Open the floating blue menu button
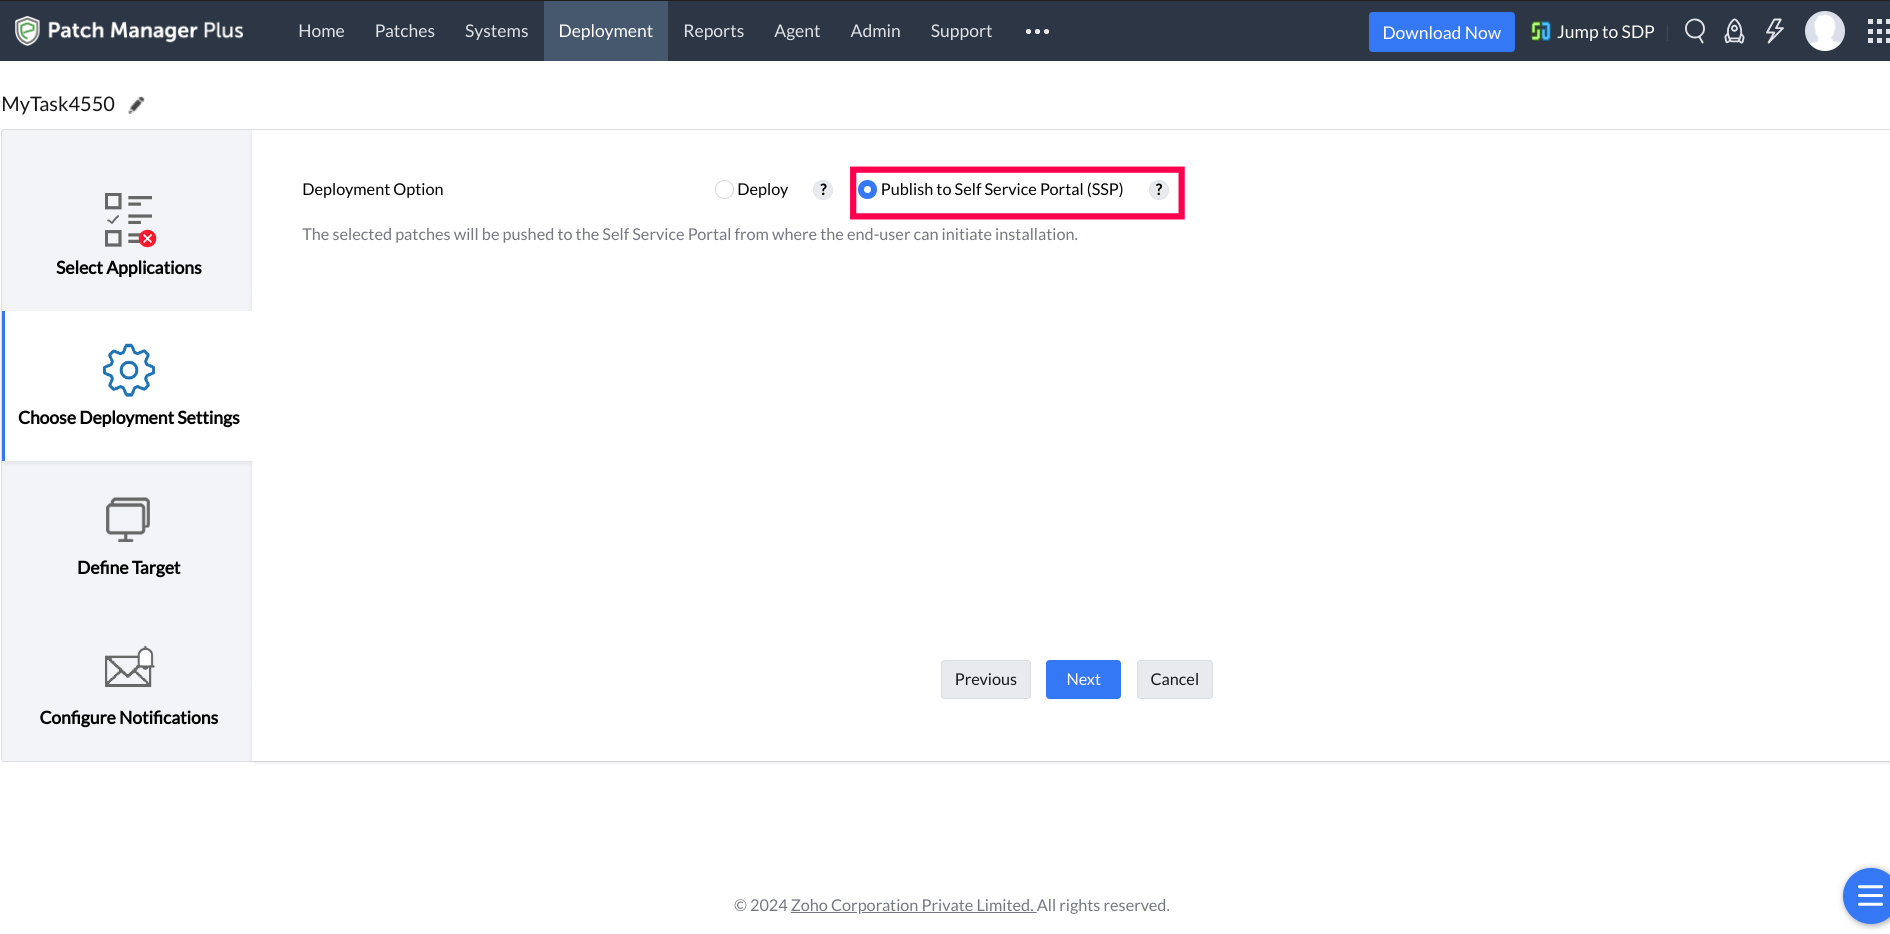This screenshot has width=1890, height=934. click(x=1868, y=896)
